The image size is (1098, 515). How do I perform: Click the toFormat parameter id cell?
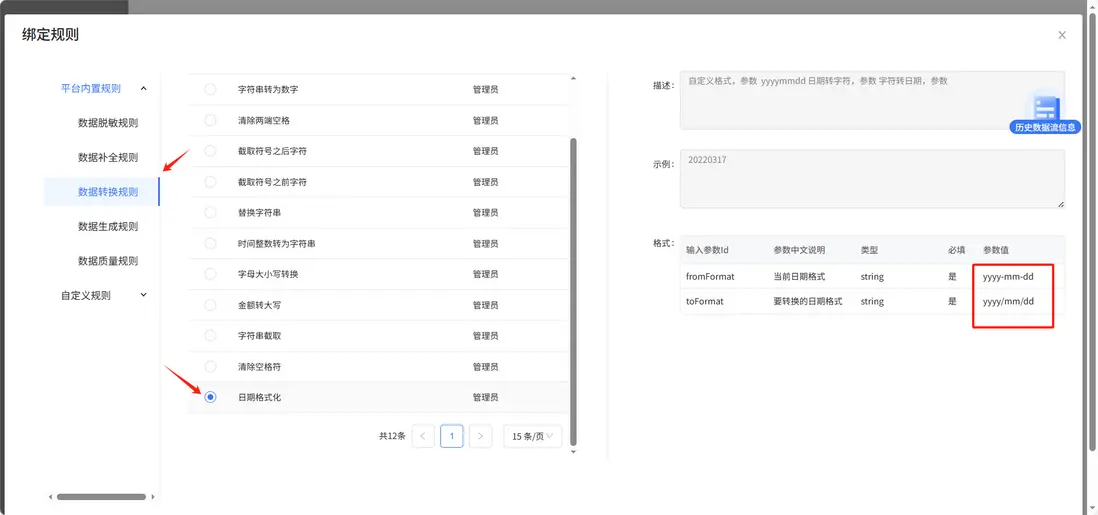(704, 301)
